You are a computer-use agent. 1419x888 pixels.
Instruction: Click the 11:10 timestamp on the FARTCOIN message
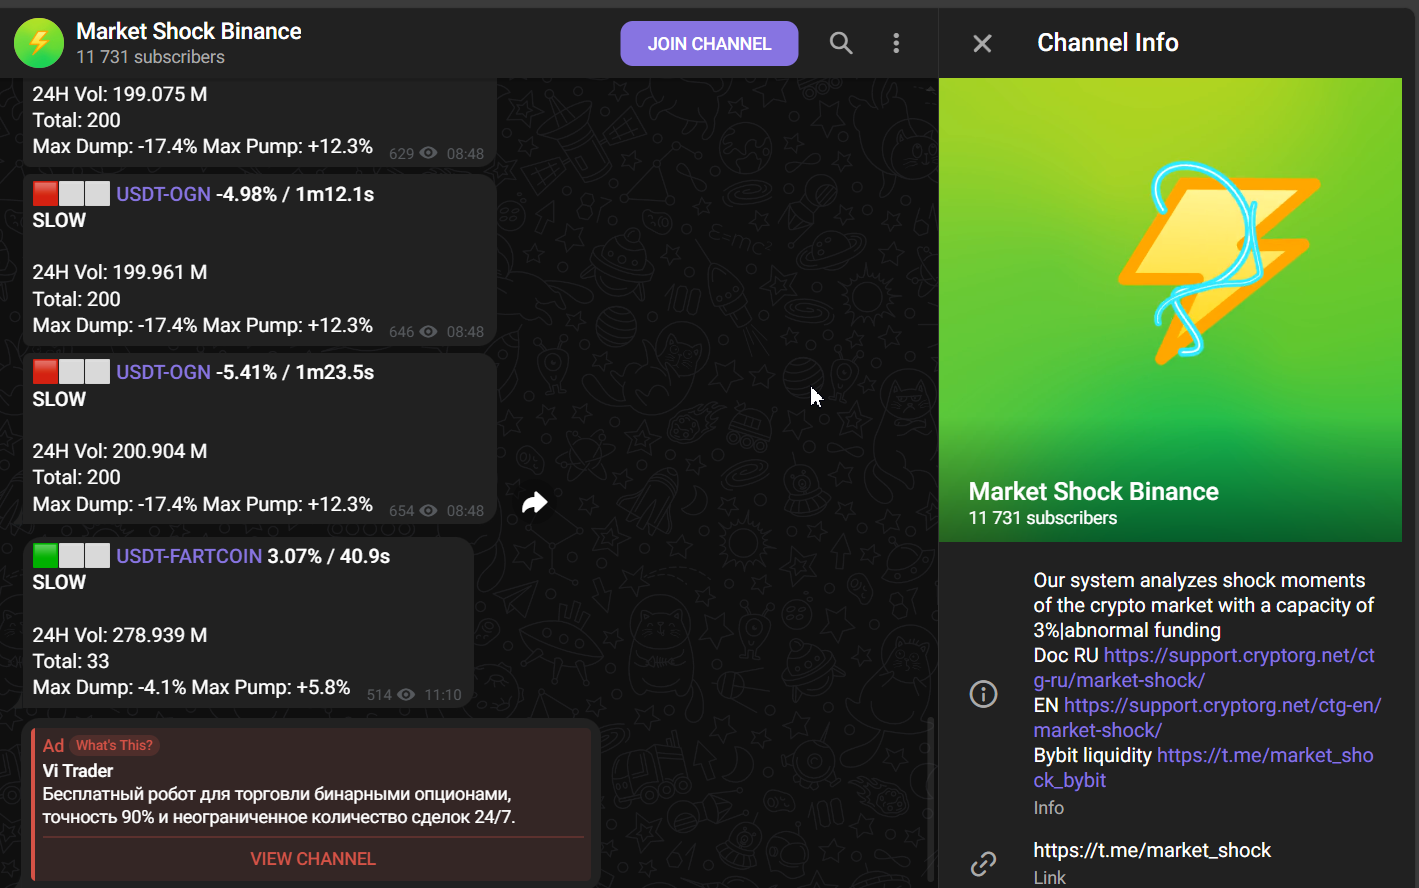(443, 695)
